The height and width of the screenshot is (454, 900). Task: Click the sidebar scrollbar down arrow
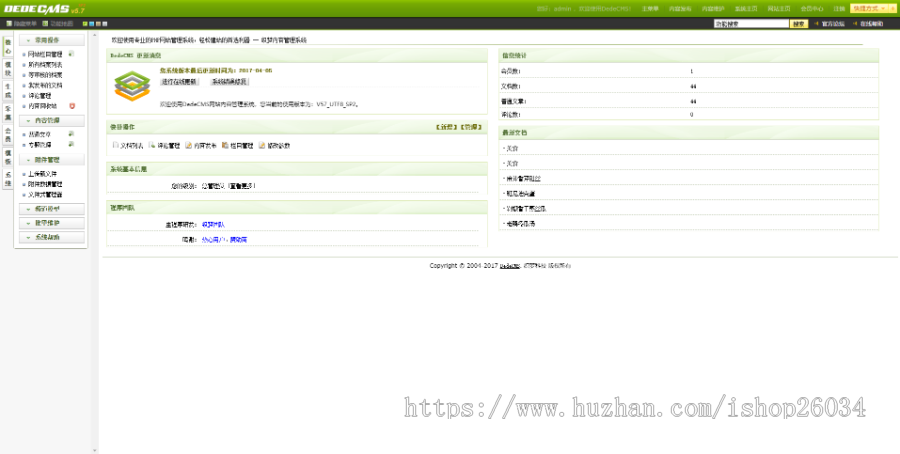click(95, 451)
